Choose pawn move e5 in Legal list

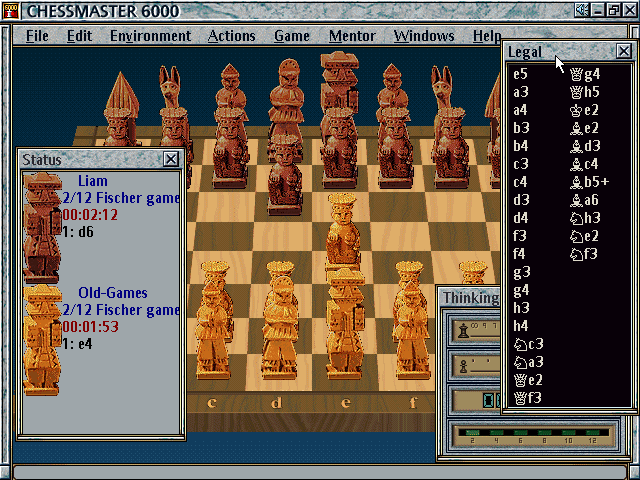(x=520, y=74)
